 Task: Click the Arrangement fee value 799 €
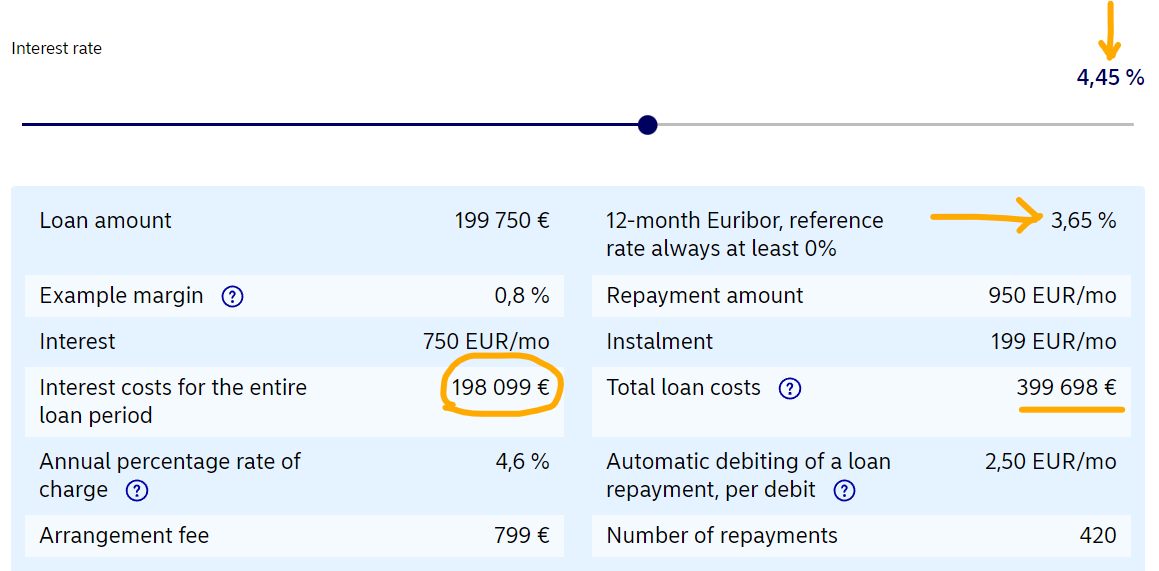(522, 535)
